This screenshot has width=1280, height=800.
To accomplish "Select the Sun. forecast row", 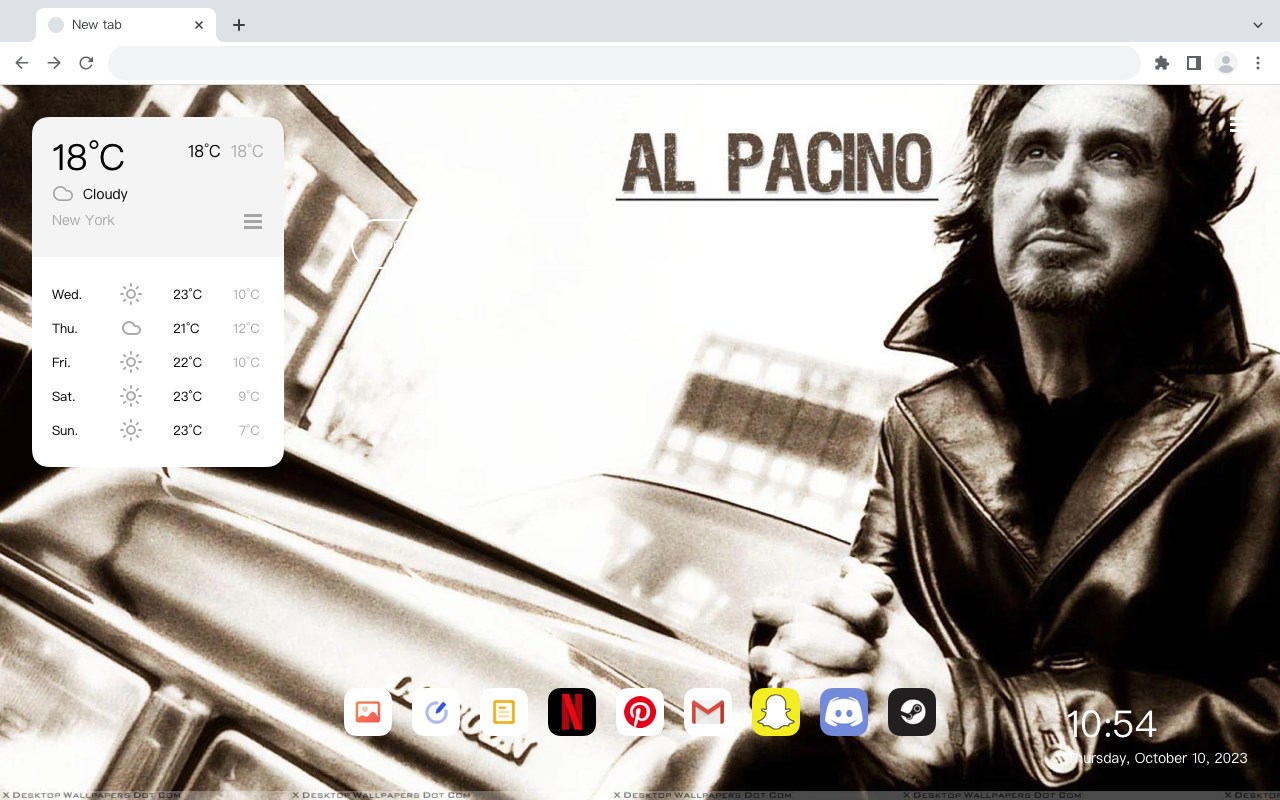I will 157,430.
